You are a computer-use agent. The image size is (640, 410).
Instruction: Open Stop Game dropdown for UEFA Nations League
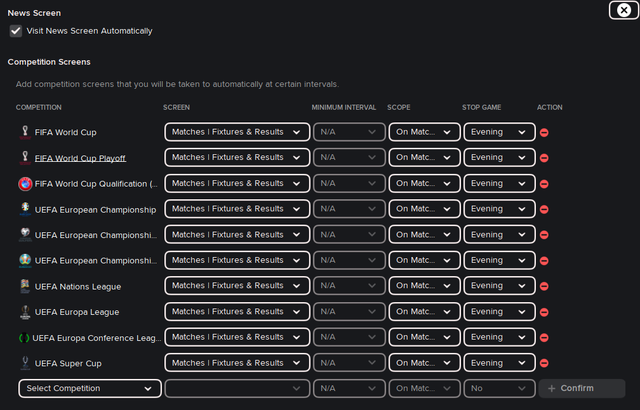pyautogui.click(x=499, y=286)
